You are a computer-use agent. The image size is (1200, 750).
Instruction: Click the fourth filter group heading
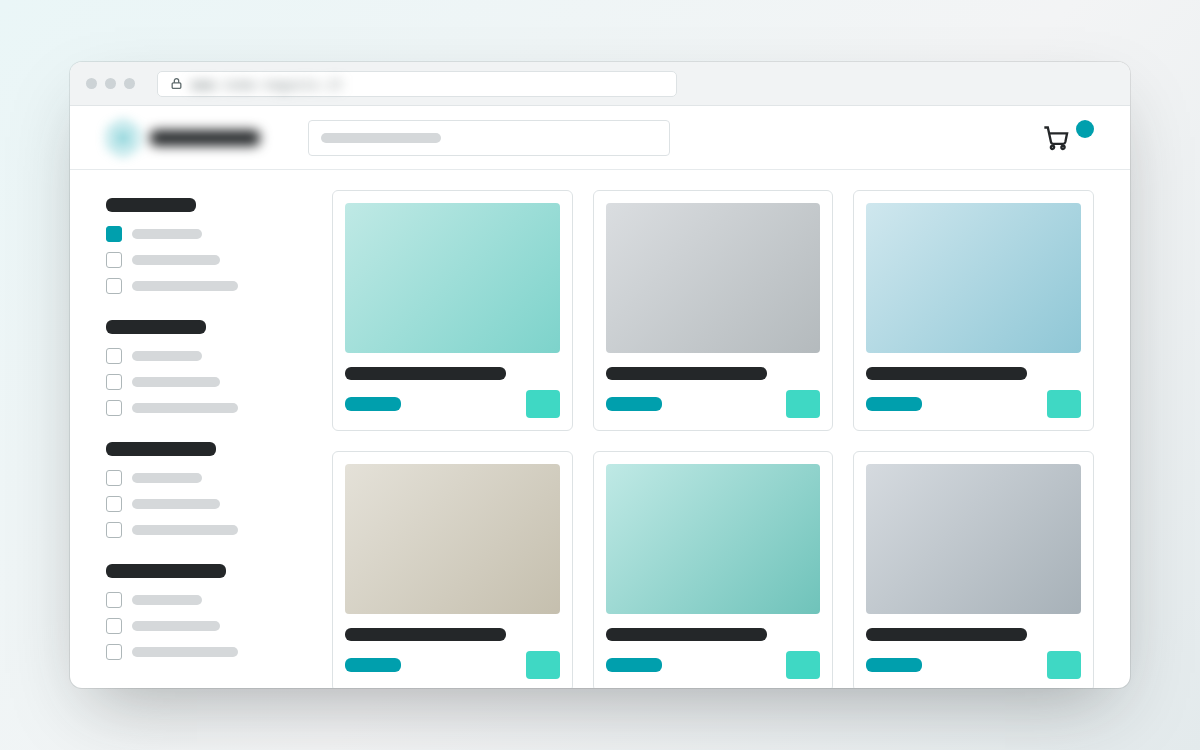[166, 571]
